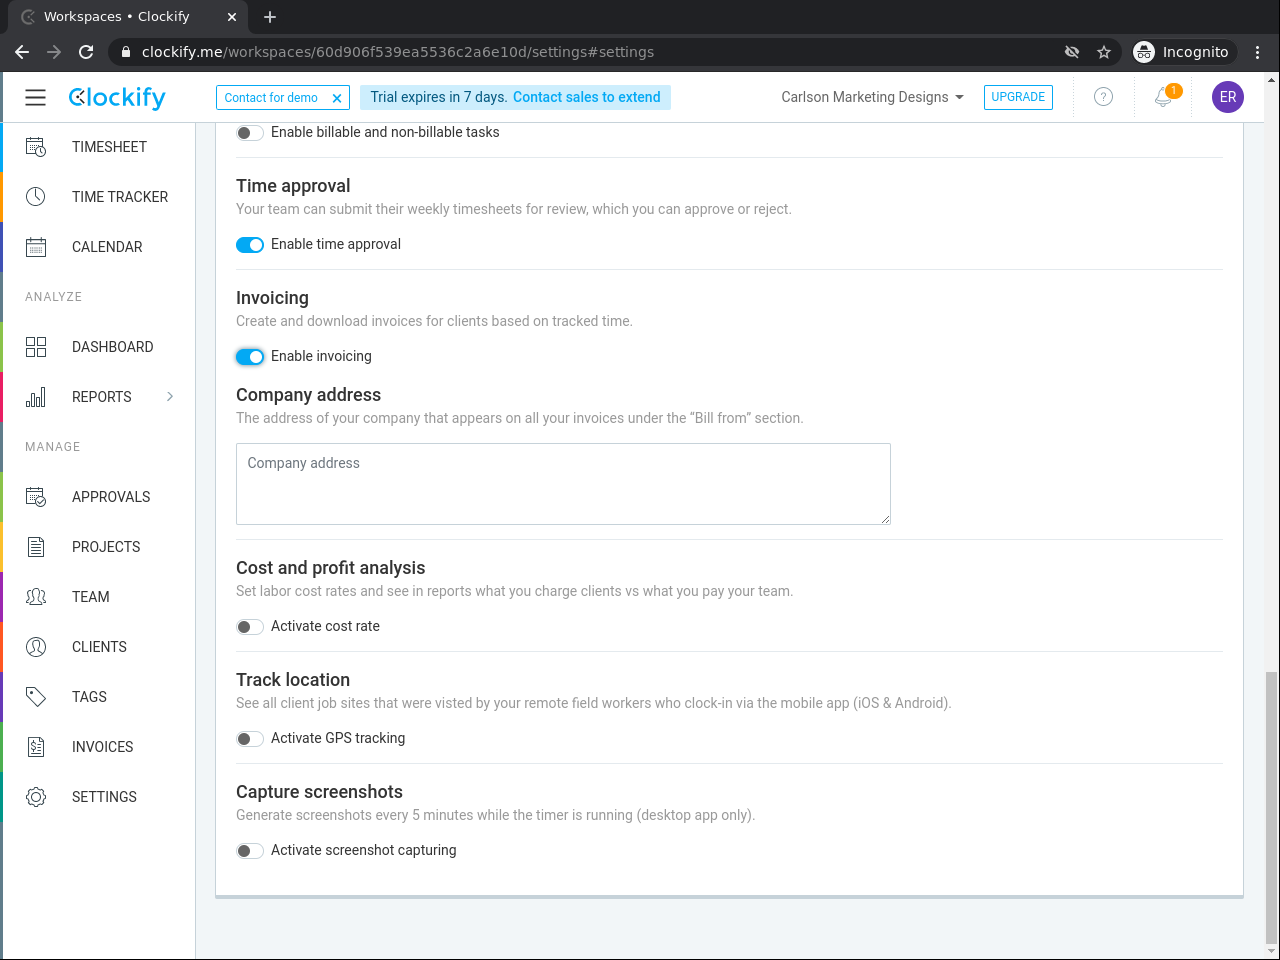The width and height of the screenshot is (1280, 960).
Task: Open Time Tracker via the clock icon
Action: 36,197
